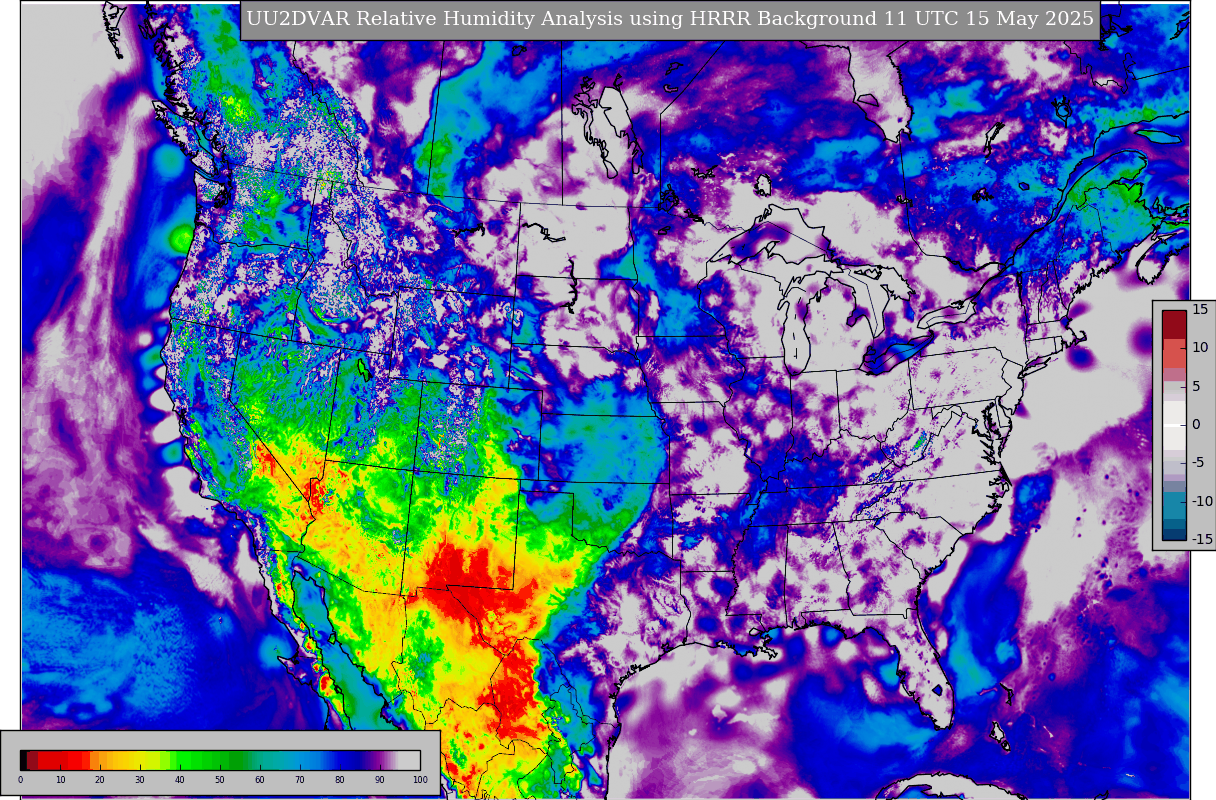Click the '60' label on humidity colorbar
This screenshot has width=1216, height=800.
pos(260,780)
